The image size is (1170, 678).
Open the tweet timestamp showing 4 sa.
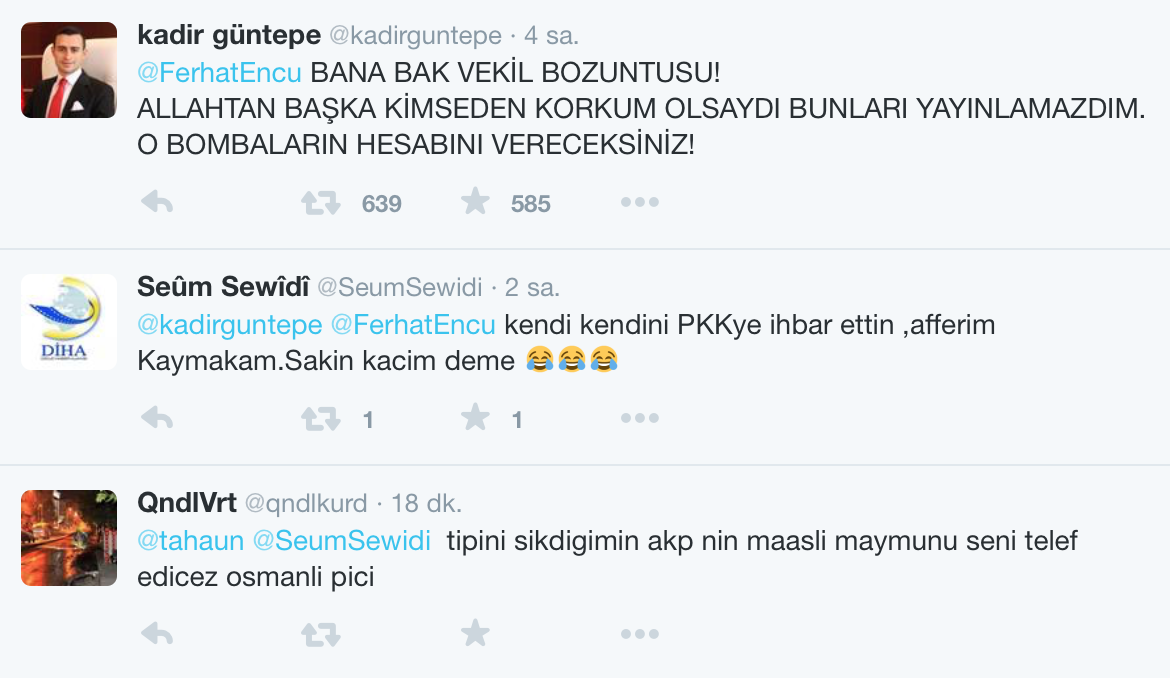tap(549, 34)
